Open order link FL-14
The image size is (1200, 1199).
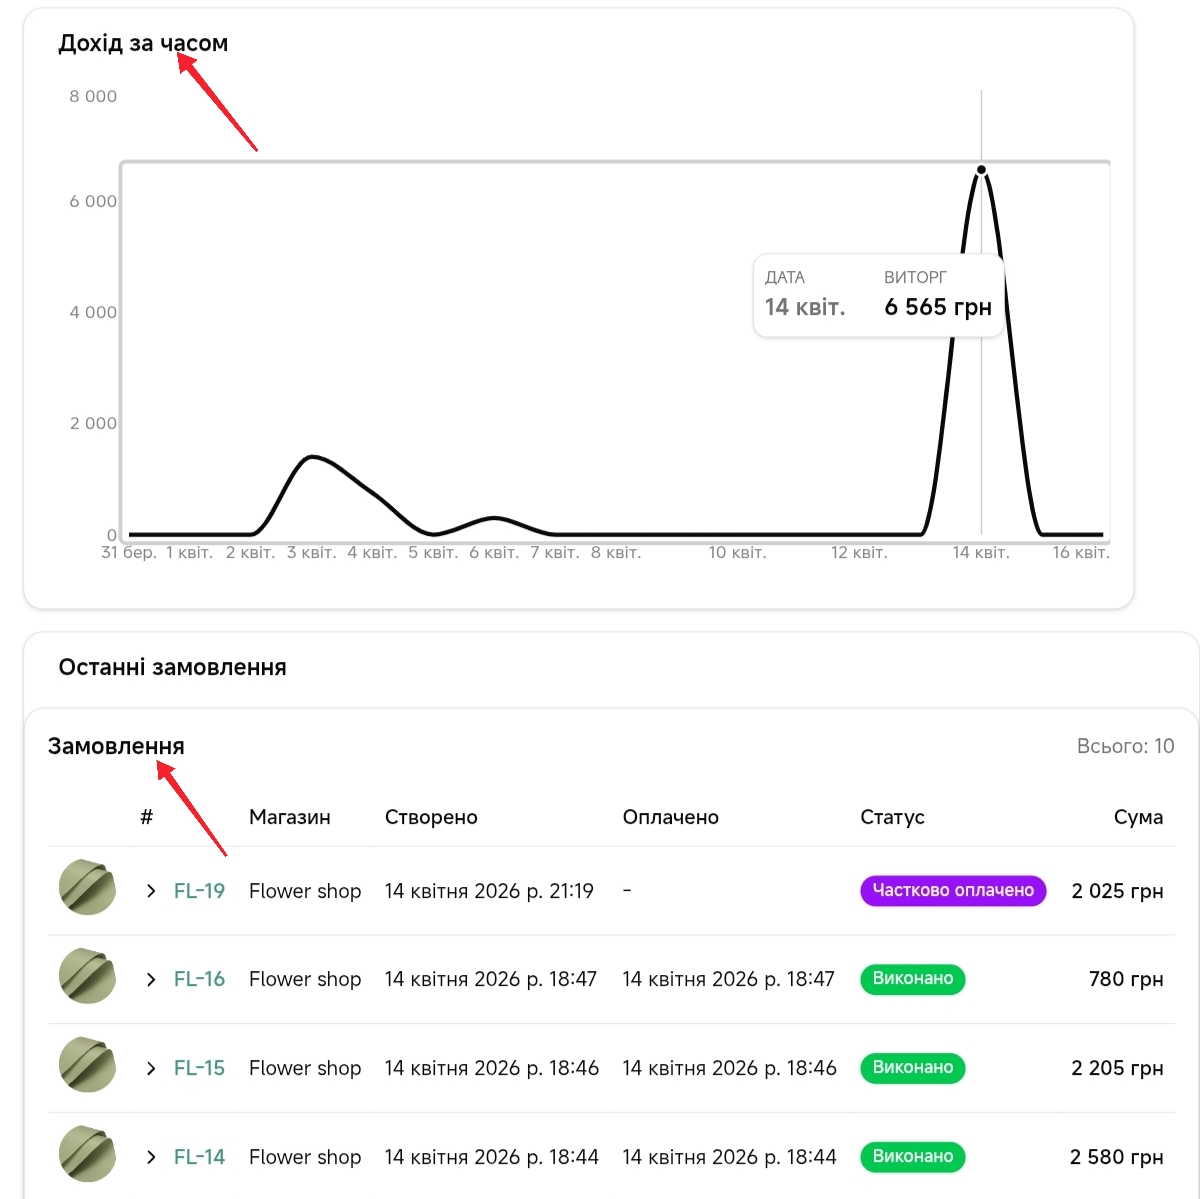[x=199, y=1157]
